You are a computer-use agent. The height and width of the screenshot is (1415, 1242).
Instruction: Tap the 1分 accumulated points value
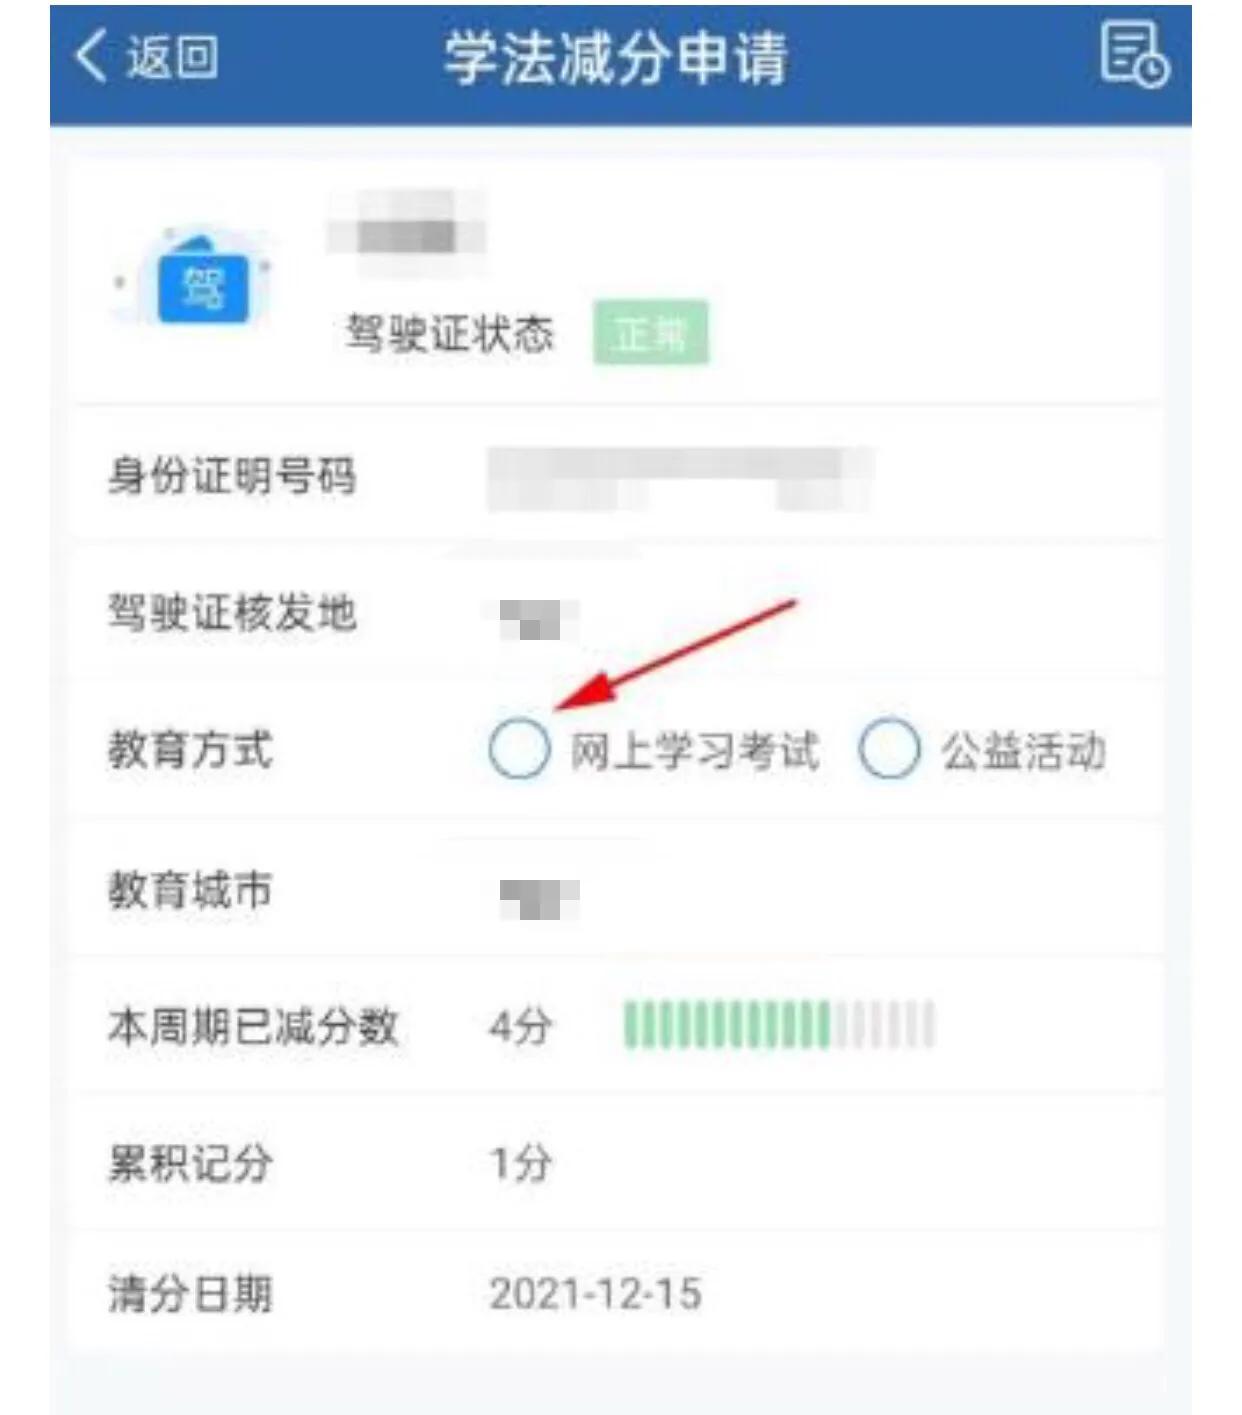coord(520,1163)
